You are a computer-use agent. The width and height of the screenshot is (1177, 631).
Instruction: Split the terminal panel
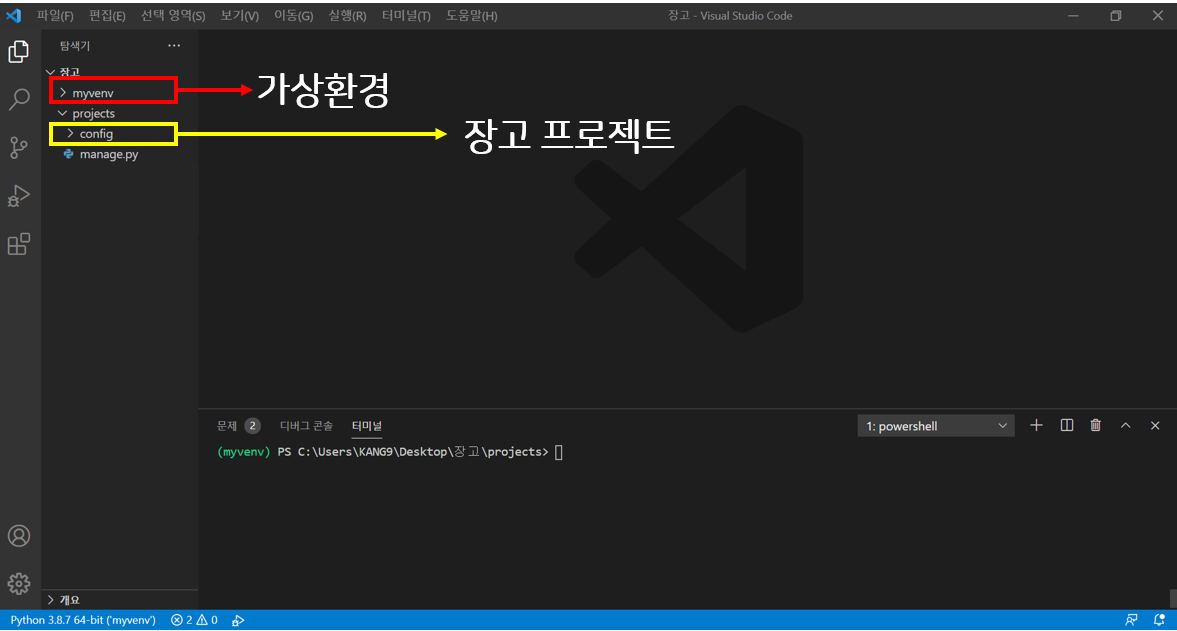point(1067,425)
